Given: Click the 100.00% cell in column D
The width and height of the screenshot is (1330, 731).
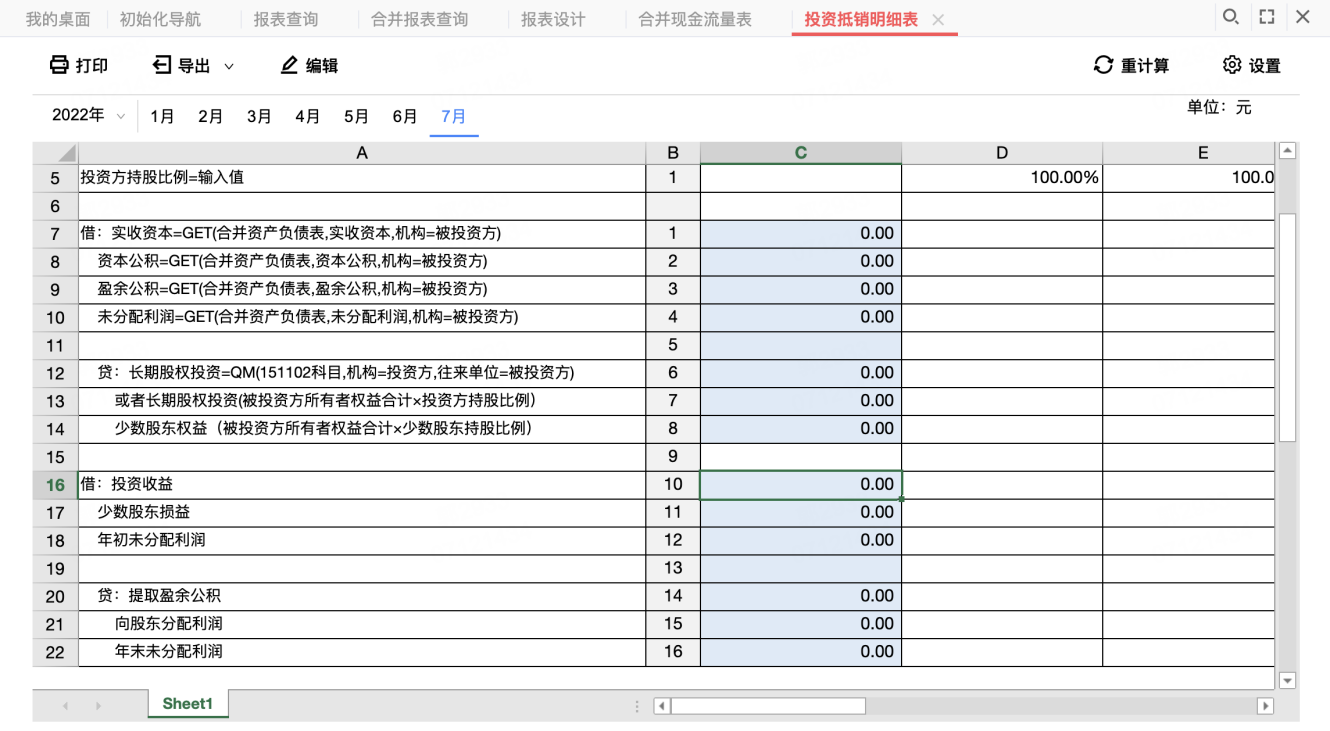Looking at the screenshot, I should point(1002,178).
